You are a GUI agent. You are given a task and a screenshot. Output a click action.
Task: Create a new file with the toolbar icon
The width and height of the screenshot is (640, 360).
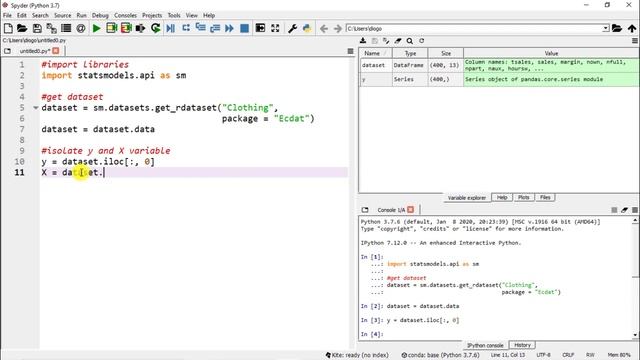pyautogui.click(x=8, y=28)
